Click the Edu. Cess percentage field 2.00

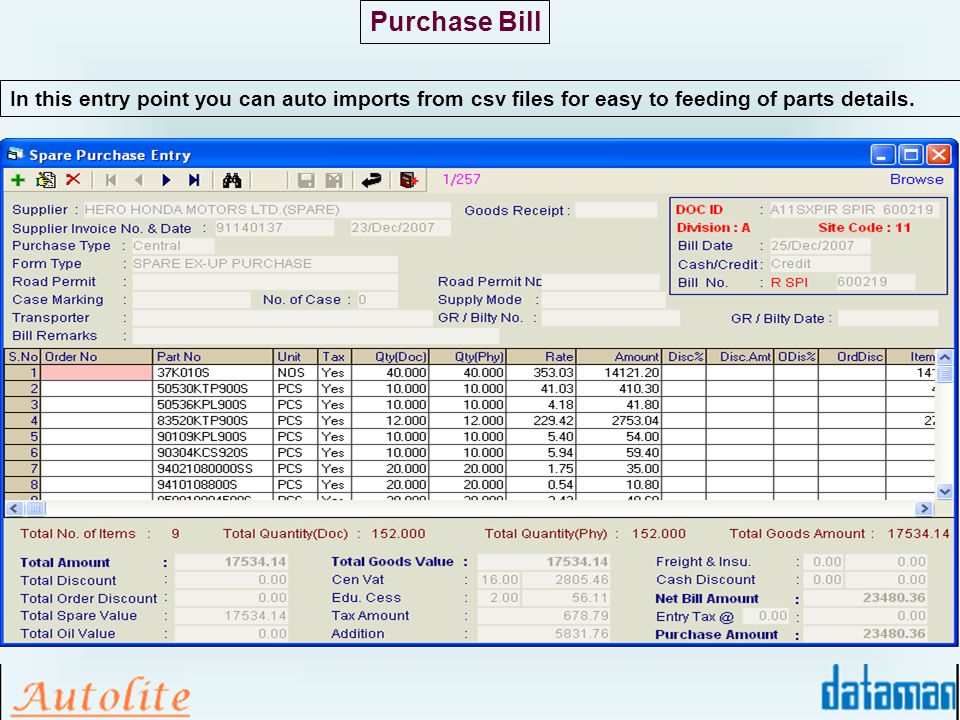(x=498, y=598)
